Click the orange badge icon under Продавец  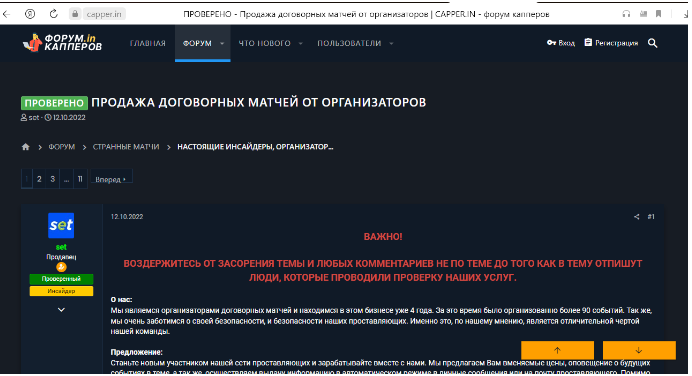[x=61, y=267]
